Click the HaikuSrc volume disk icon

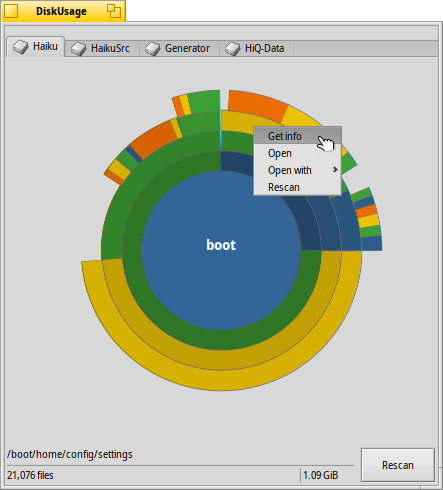click(x=79, y=49)
